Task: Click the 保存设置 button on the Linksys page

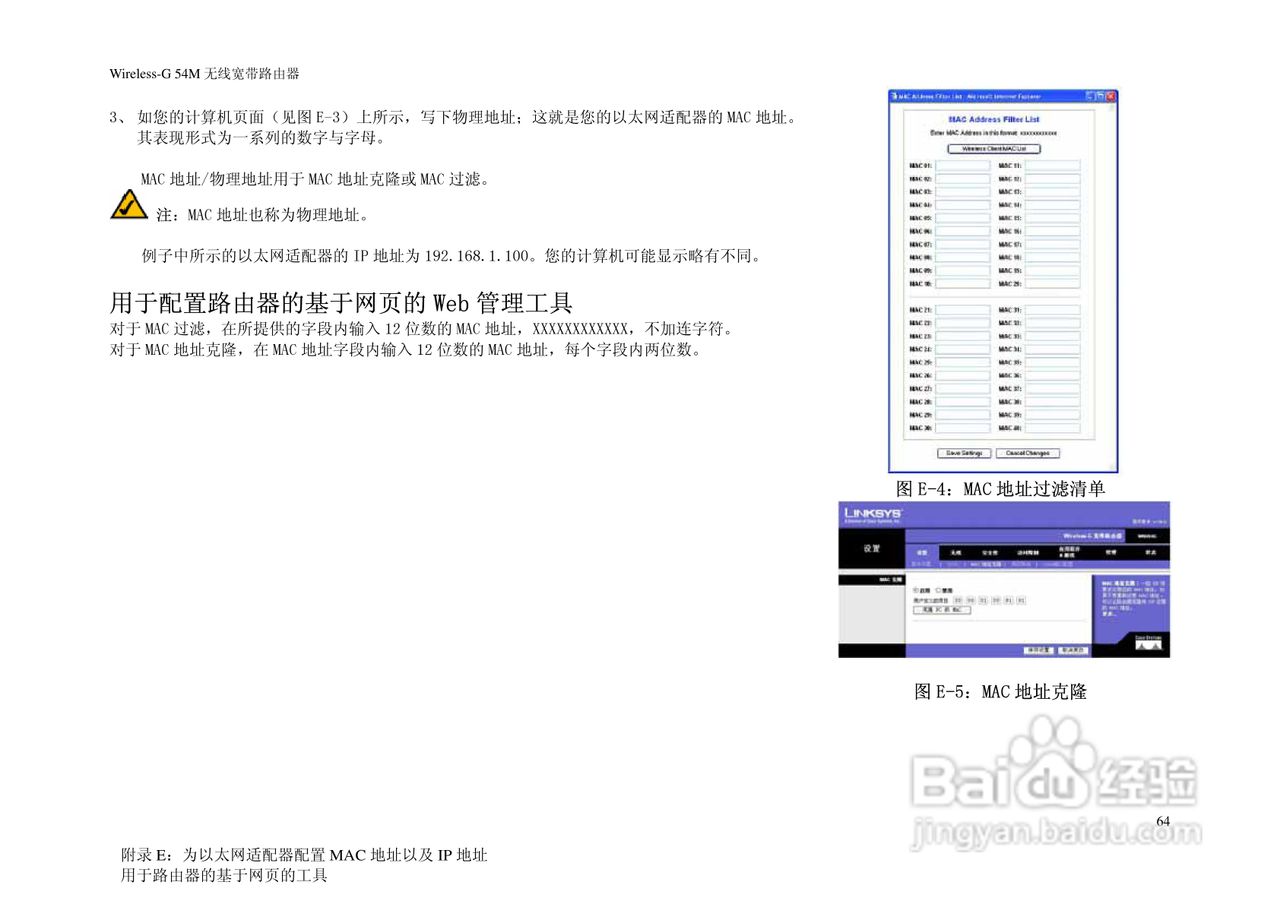Action: 1040,649
